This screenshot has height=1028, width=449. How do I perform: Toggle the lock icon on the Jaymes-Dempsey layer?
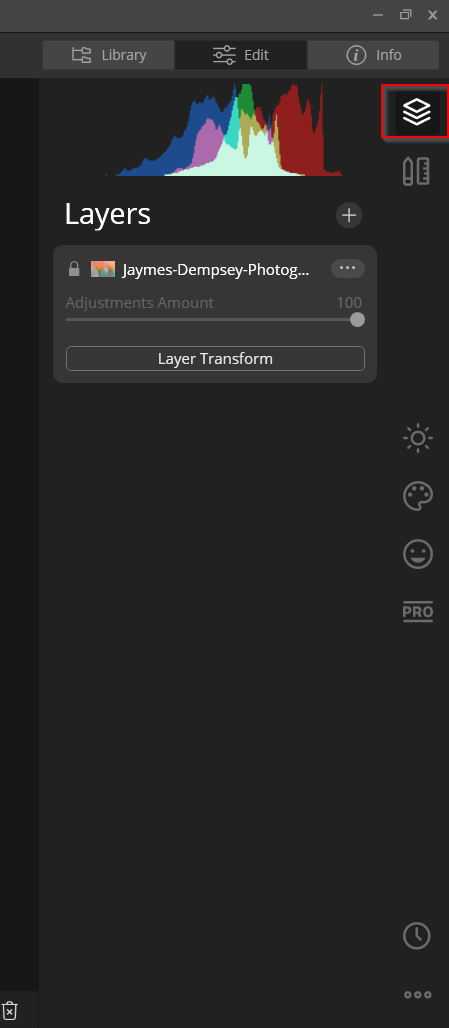(74, 269)
